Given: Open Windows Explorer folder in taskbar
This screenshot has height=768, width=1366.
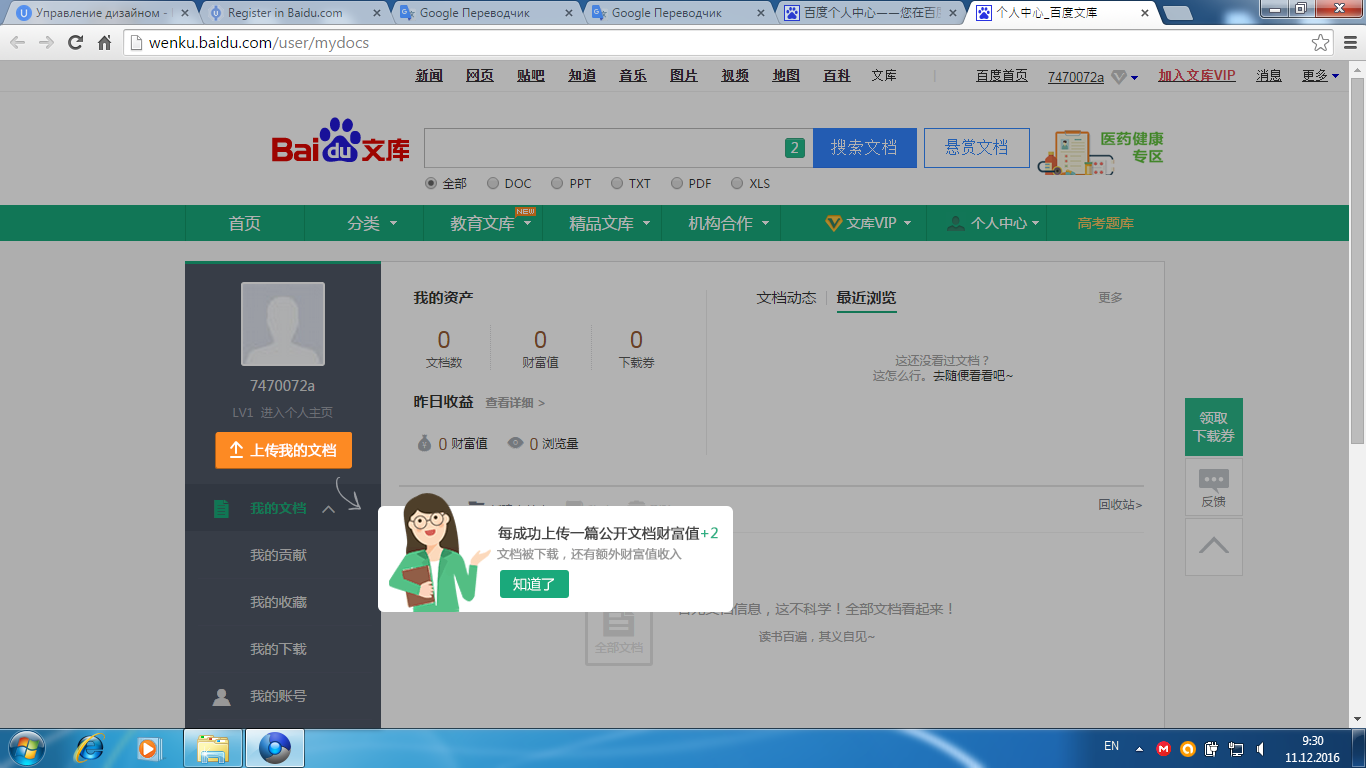Looking at the screenshot, I should tap(212, 748).
